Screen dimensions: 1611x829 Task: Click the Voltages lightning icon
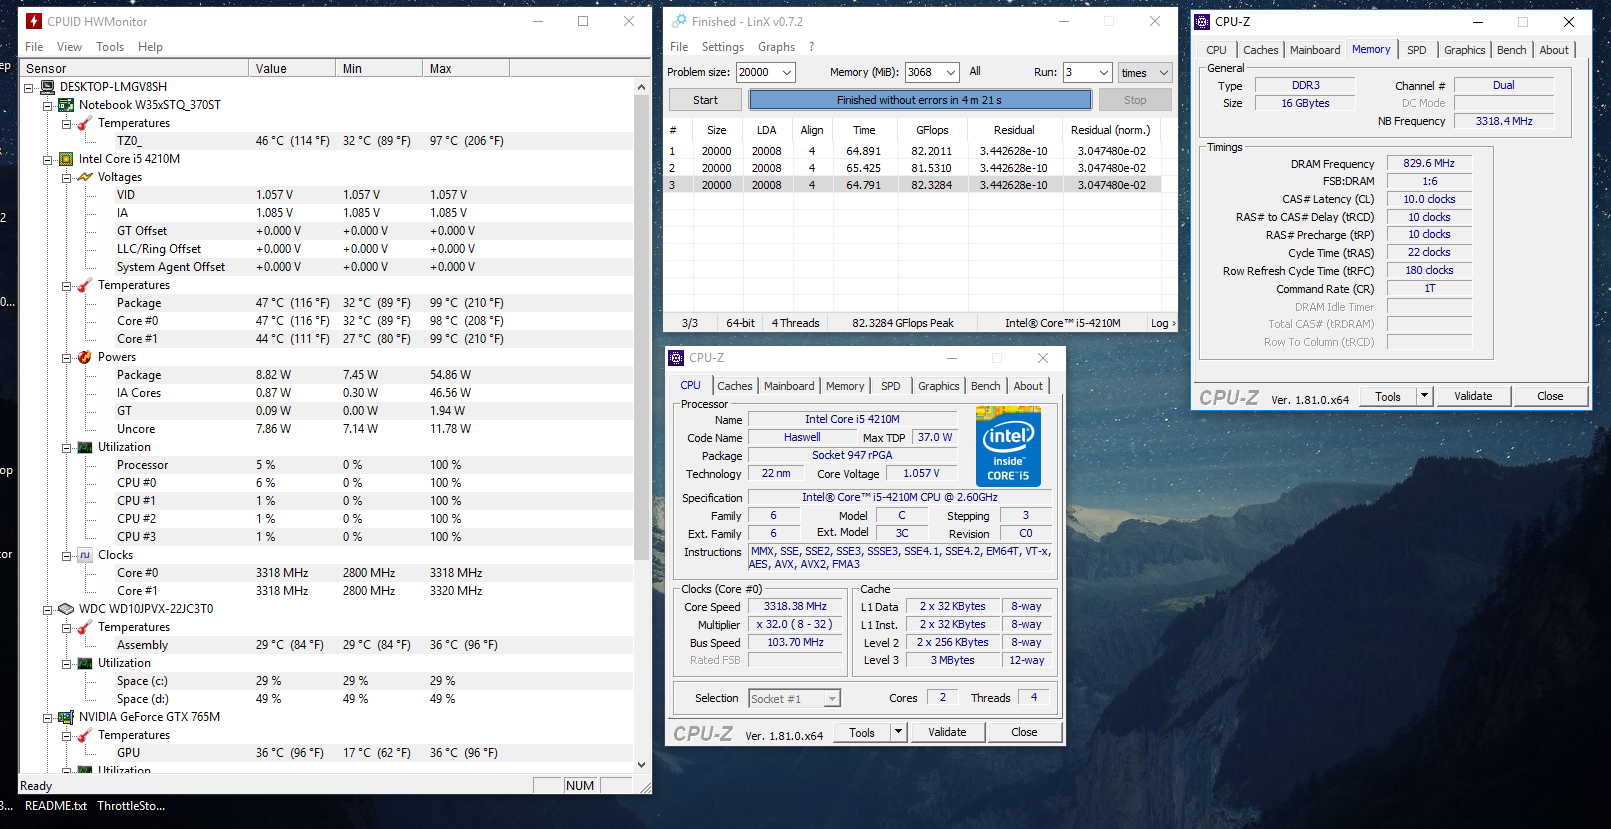coord(85,177)
